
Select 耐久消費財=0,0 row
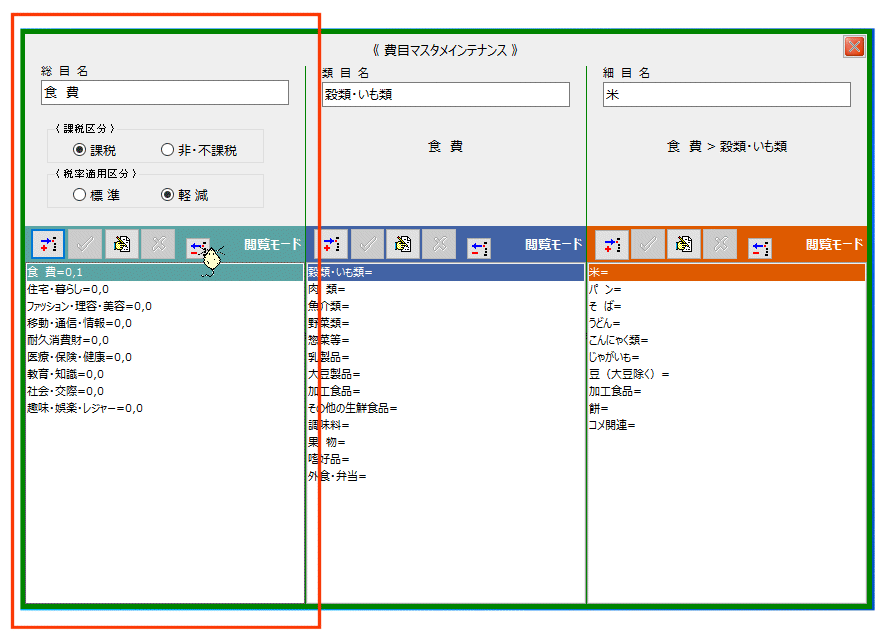coord(164,340)
